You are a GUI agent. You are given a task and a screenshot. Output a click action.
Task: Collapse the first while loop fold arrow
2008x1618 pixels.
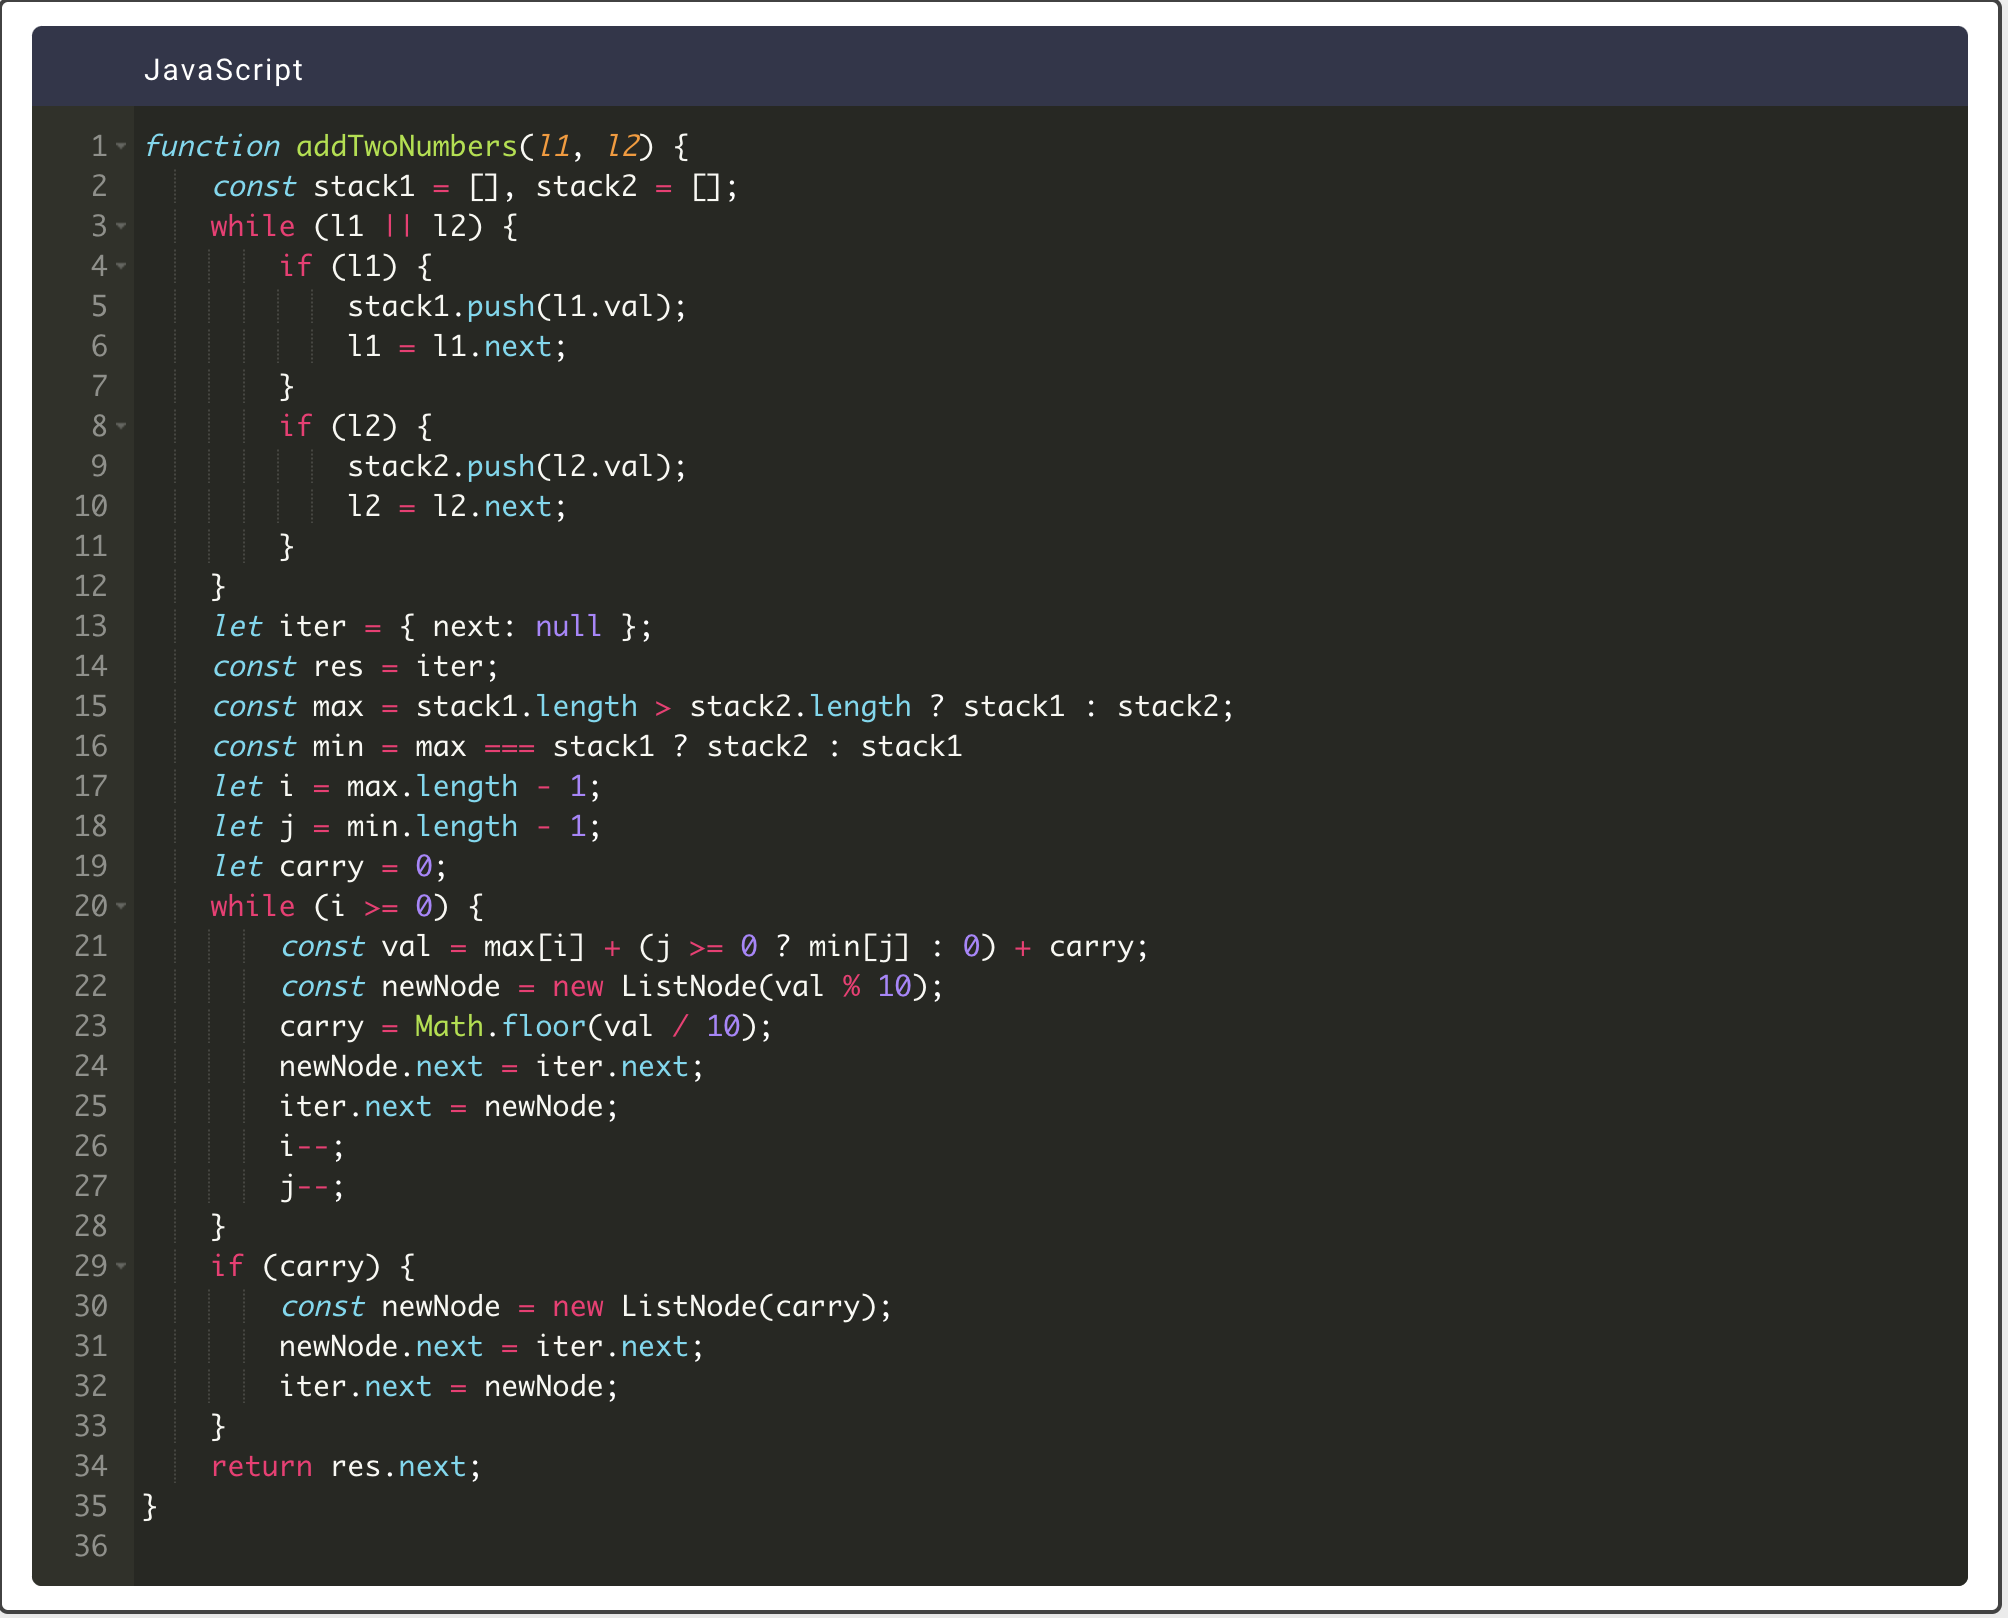point(121,226)
